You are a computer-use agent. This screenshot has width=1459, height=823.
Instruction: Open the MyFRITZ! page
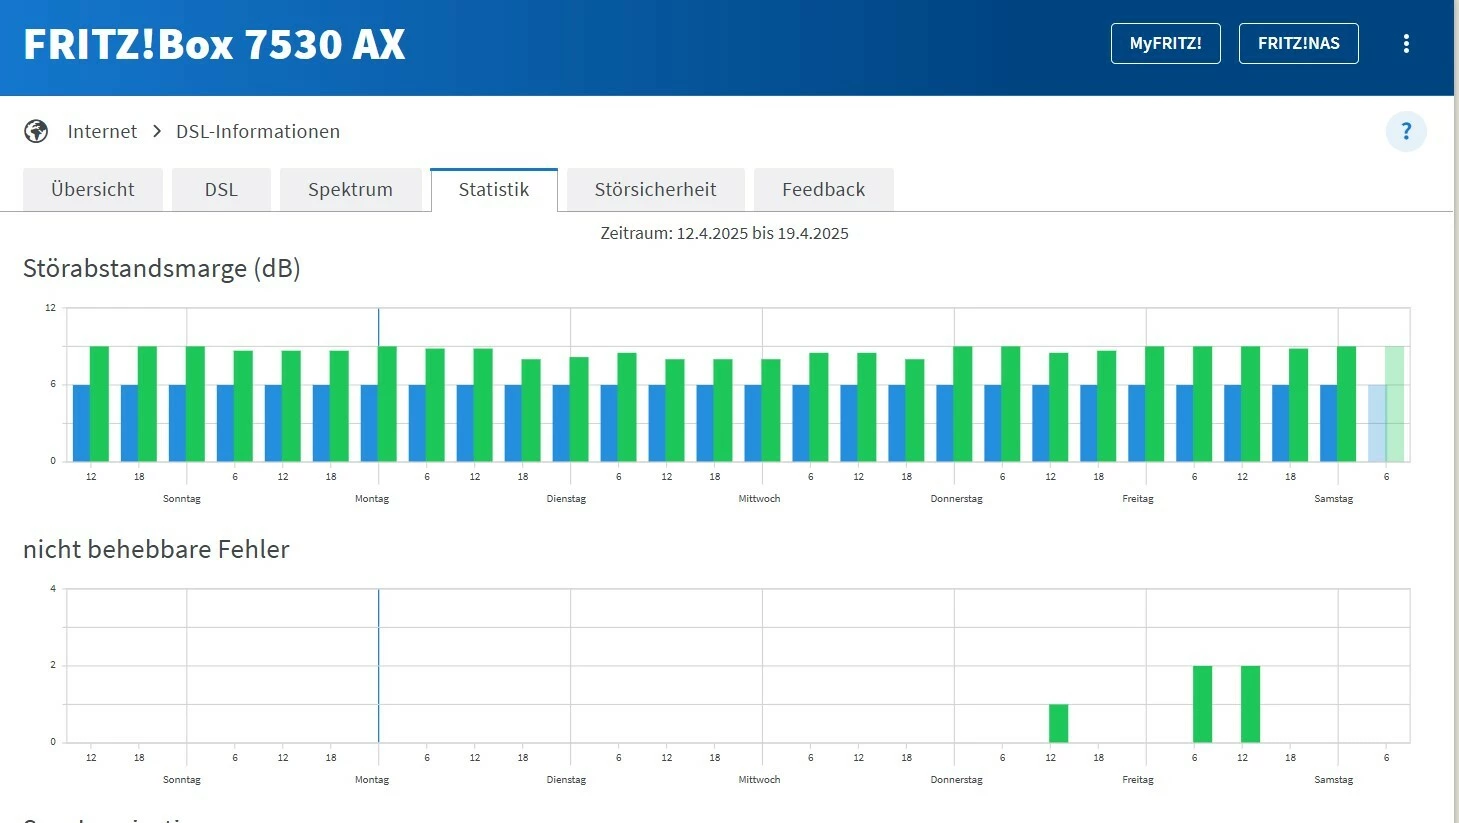pyautogui.click(x=1165, y=44)
